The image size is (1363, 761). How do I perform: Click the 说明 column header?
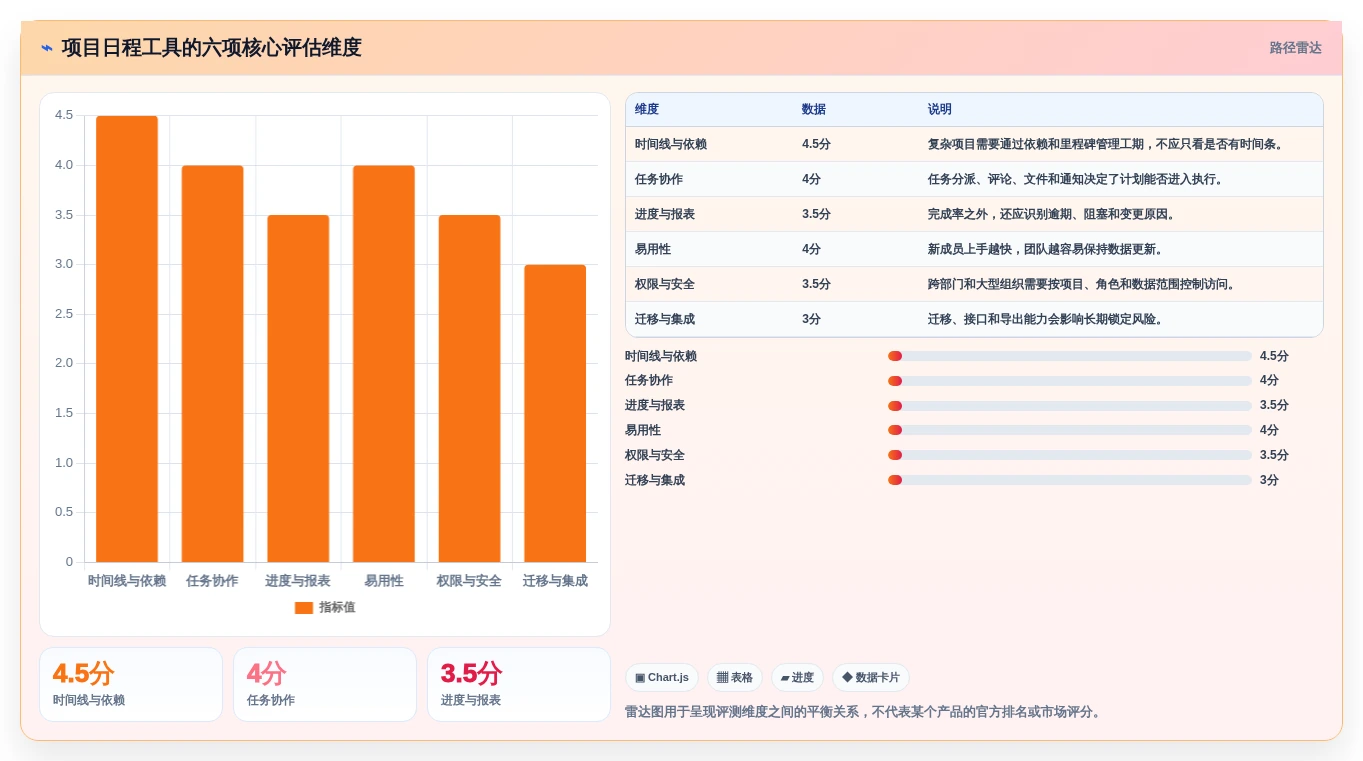pyautogui.click(x=940, y=110)
